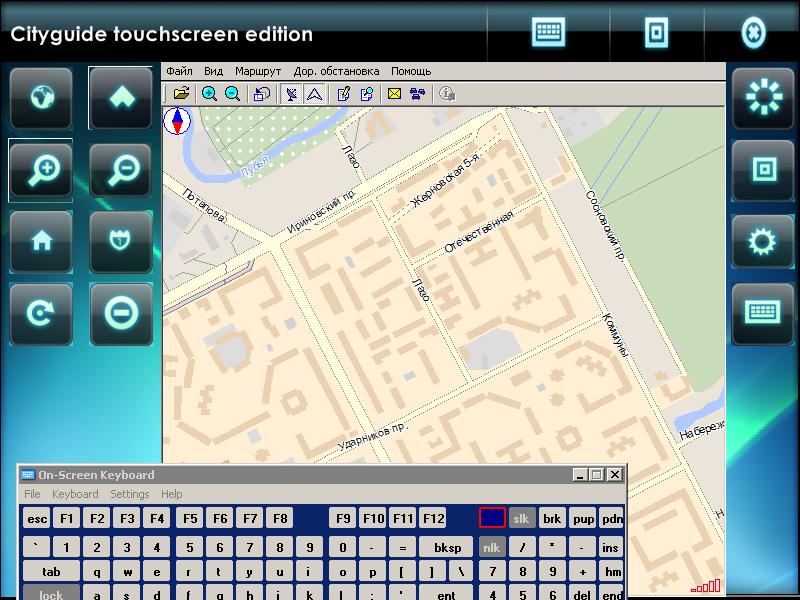Toggle the slk scroll lock key
The image size is (800, 600).
(521, 518)
